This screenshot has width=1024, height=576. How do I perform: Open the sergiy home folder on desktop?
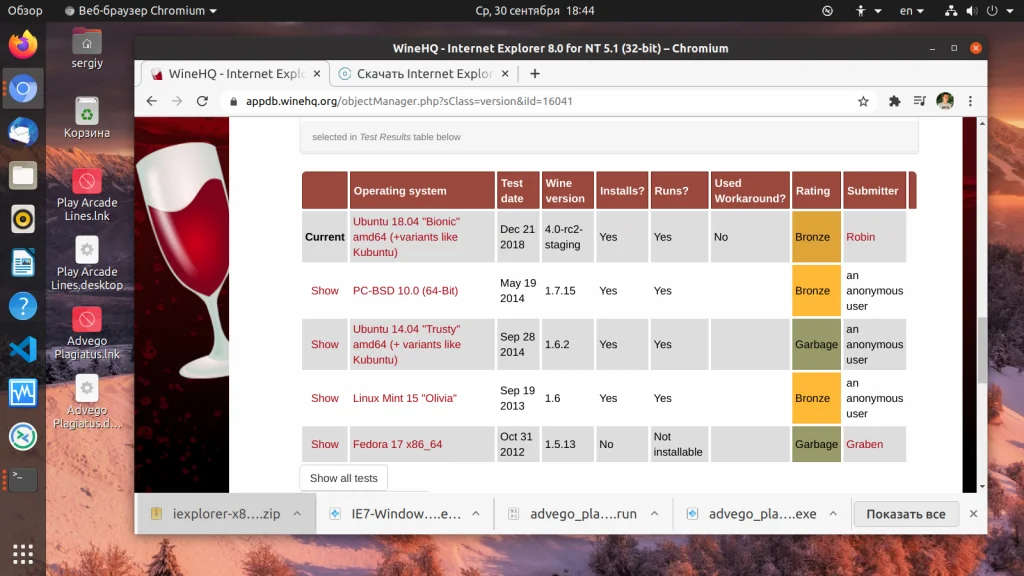87,48
